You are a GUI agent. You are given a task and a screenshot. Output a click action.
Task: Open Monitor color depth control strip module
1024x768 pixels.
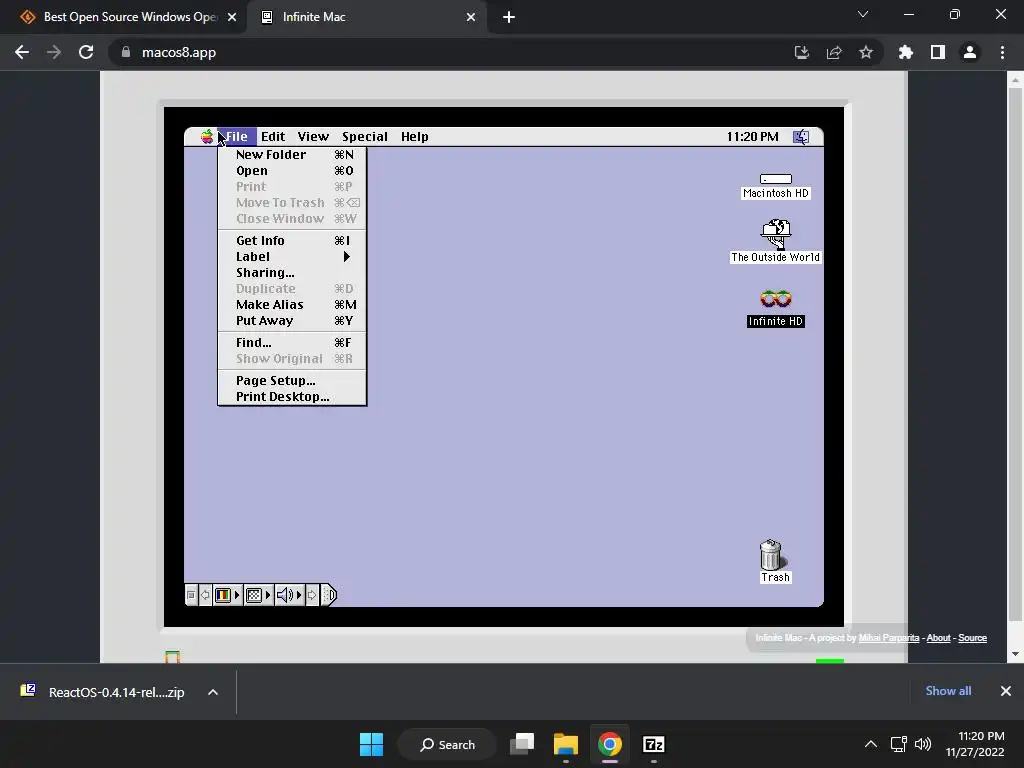coord(227,595)
